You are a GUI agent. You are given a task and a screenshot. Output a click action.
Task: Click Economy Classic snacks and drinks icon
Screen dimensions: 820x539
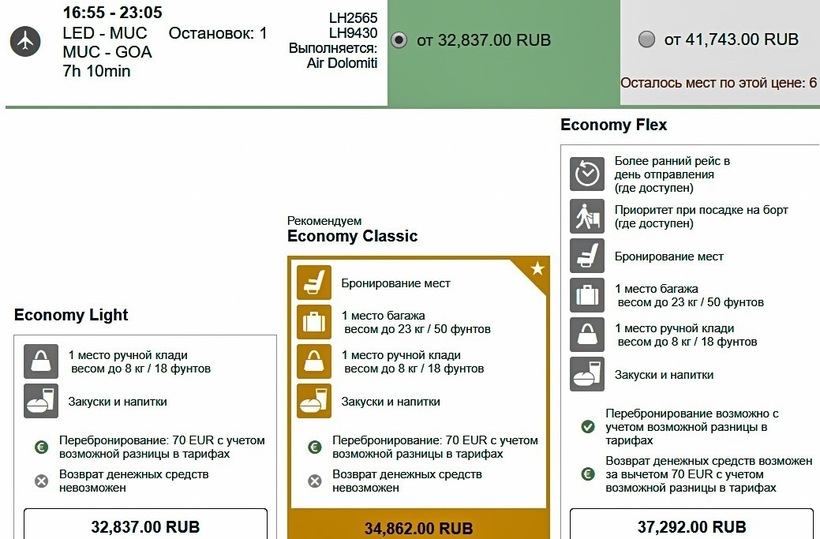[x=314, y=401]
